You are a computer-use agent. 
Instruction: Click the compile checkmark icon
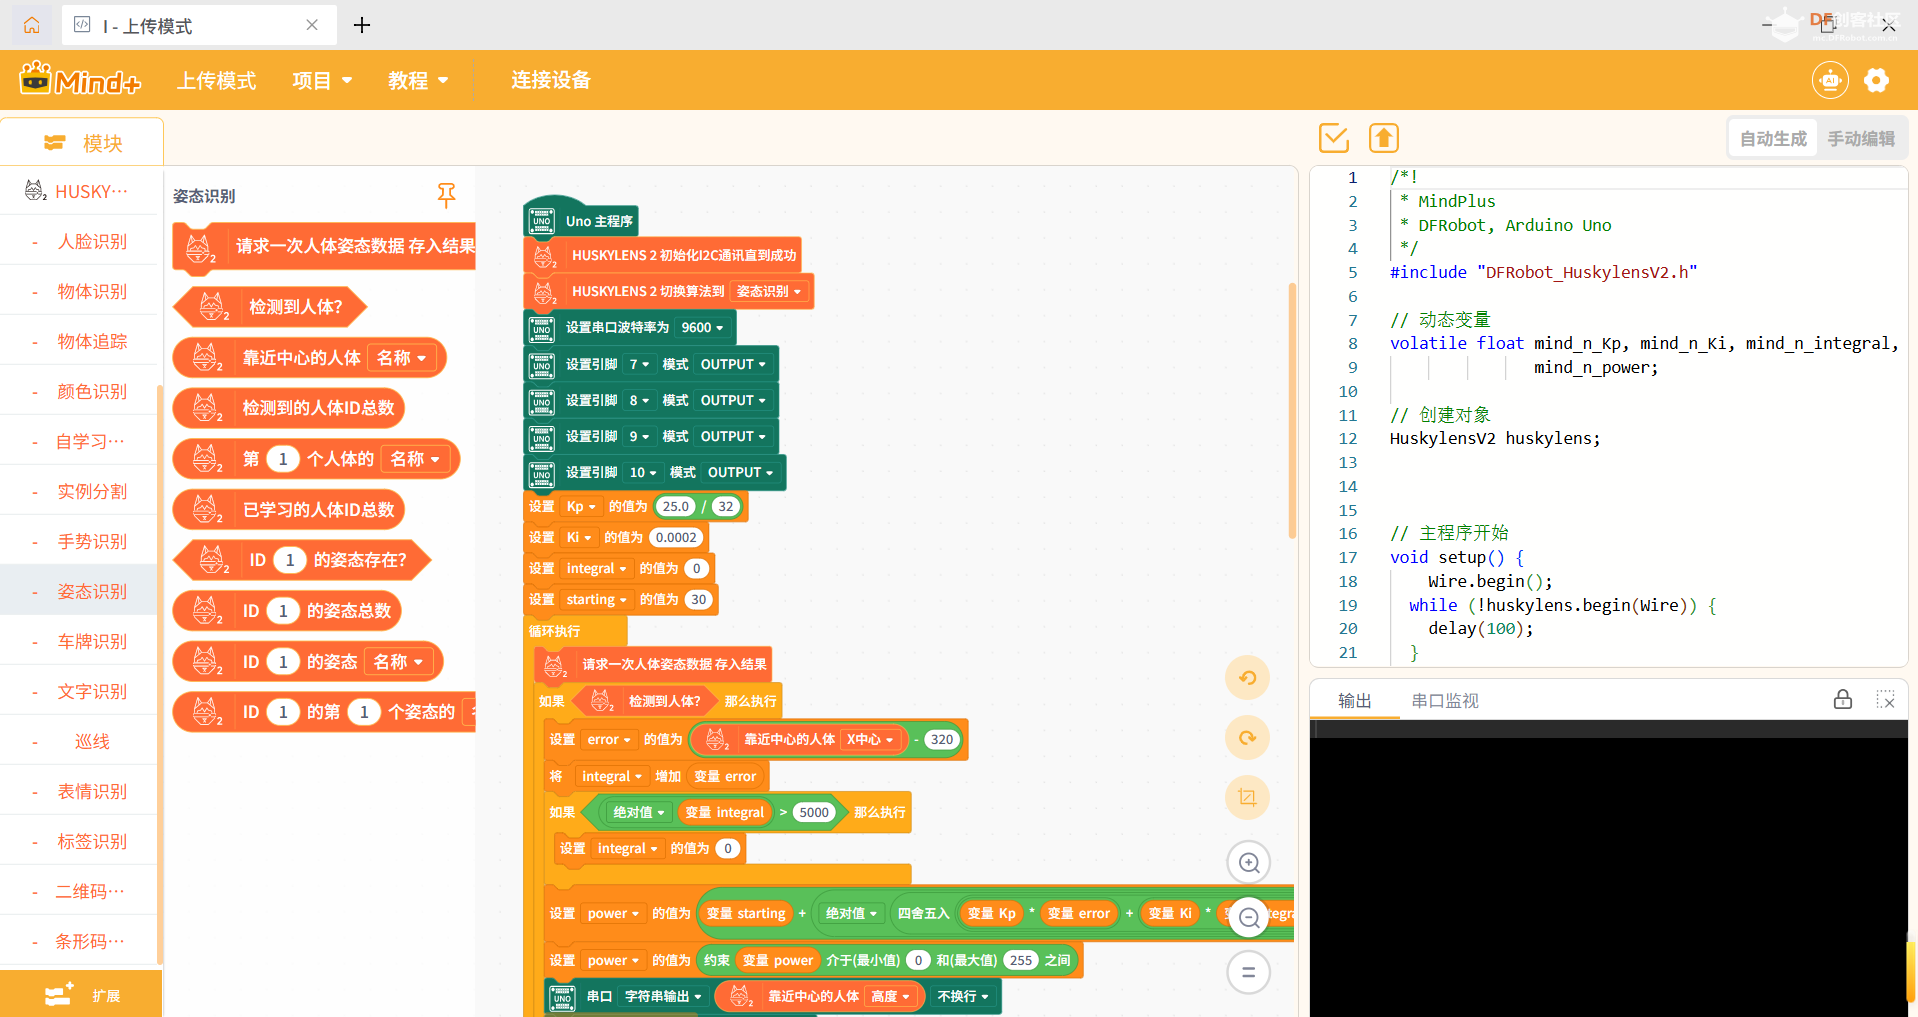point(1333,138)
